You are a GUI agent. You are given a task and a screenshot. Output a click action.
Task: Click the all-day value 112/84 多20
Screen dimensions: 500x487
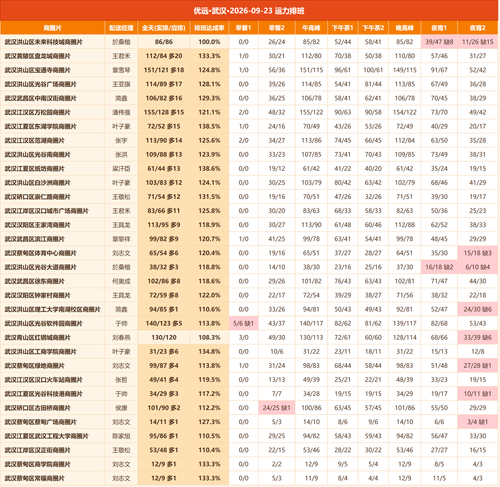point(164,56)
